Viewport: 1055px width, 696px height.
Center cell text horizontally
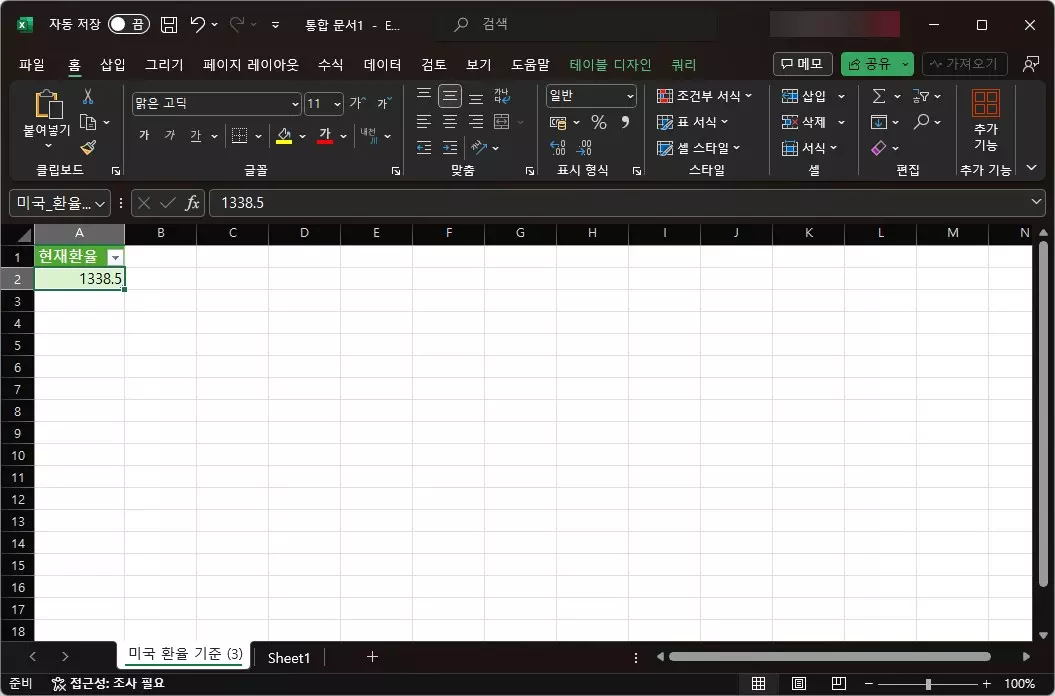[x=450, y=122]
